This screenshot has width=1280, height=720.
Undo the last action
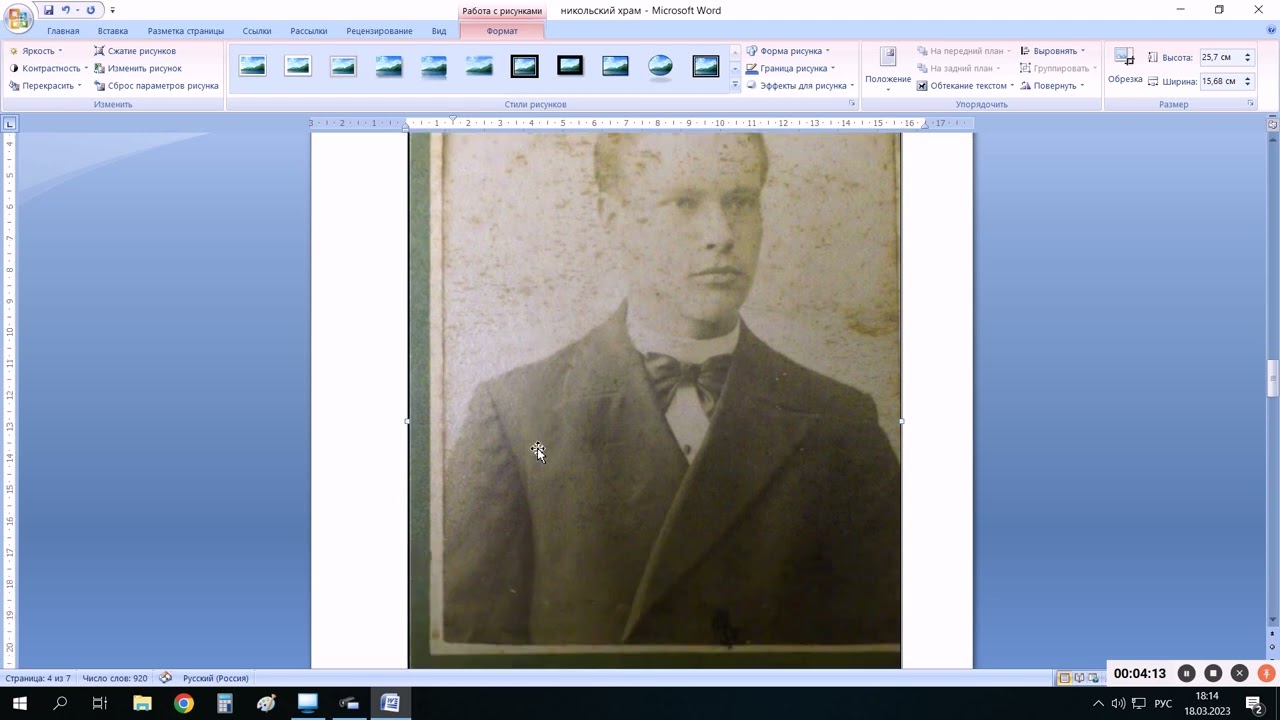point(66,10)
